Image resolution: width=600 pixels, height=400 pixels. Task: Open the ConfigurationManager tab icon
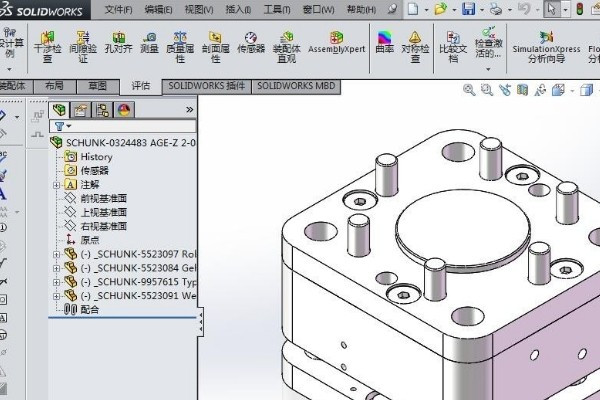(103, 110)
